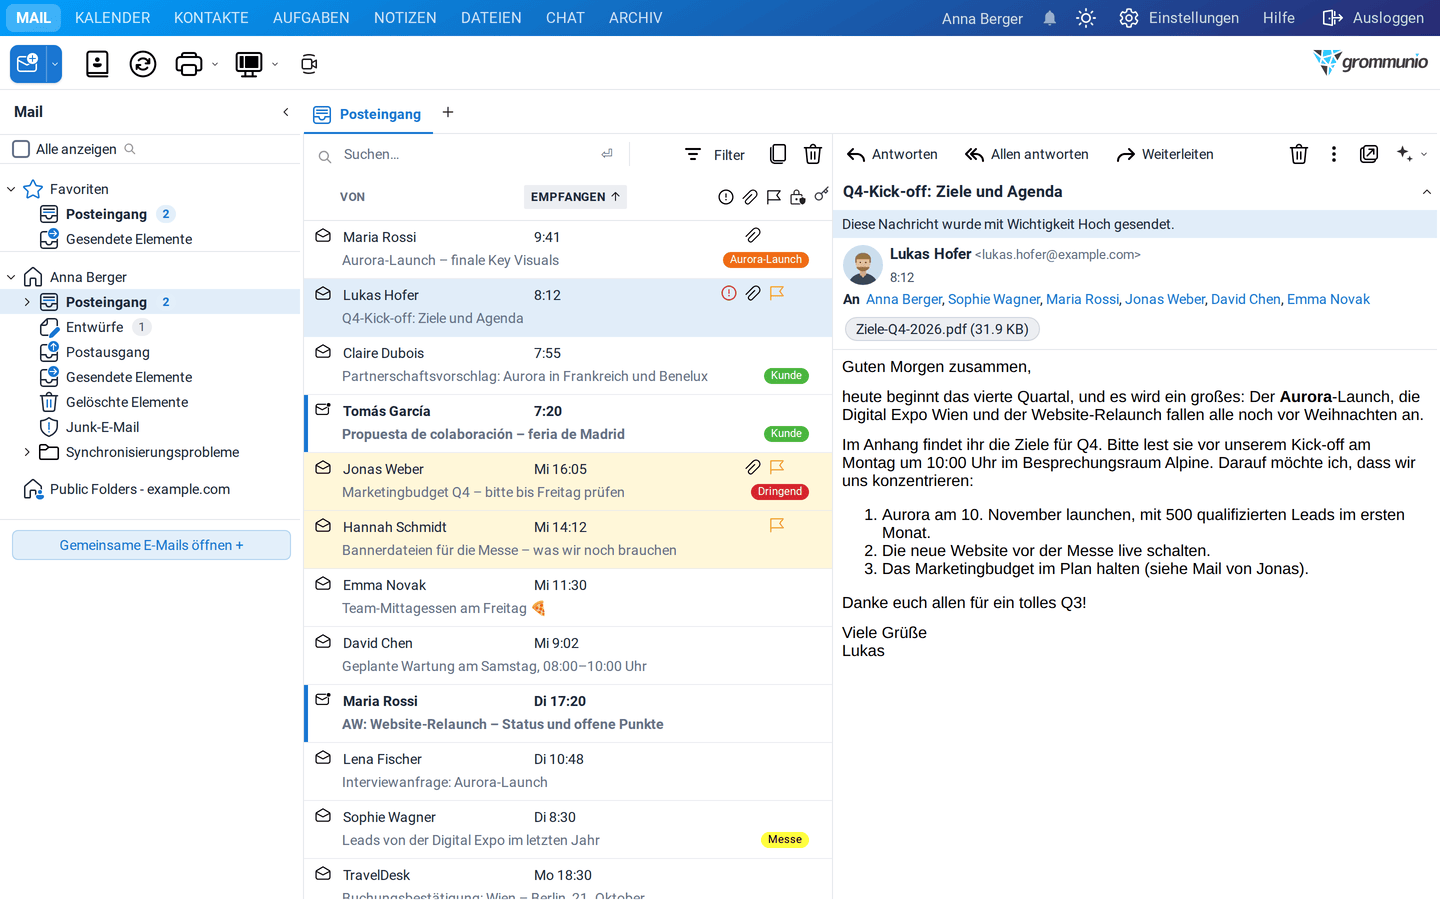Add a new tab with plus
1440x900 pixels.
point(448,112)
